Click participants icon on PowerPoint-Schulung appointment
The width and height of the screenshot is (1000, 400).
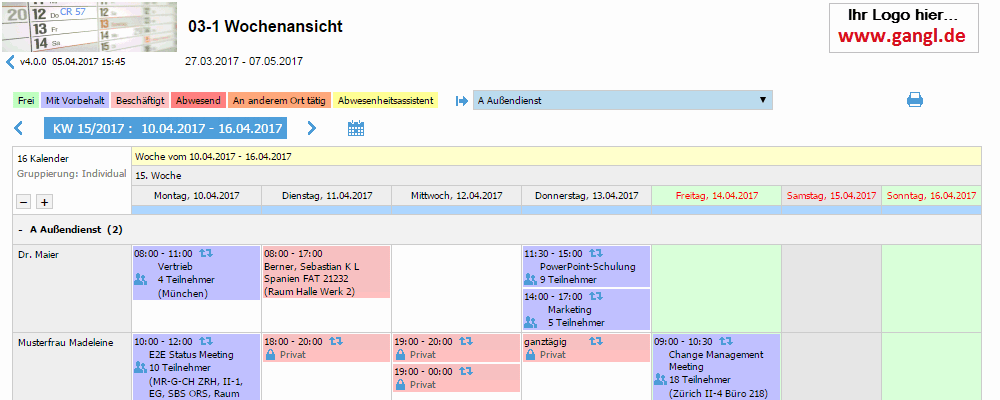pyautogui.click(x=530, y=280)
